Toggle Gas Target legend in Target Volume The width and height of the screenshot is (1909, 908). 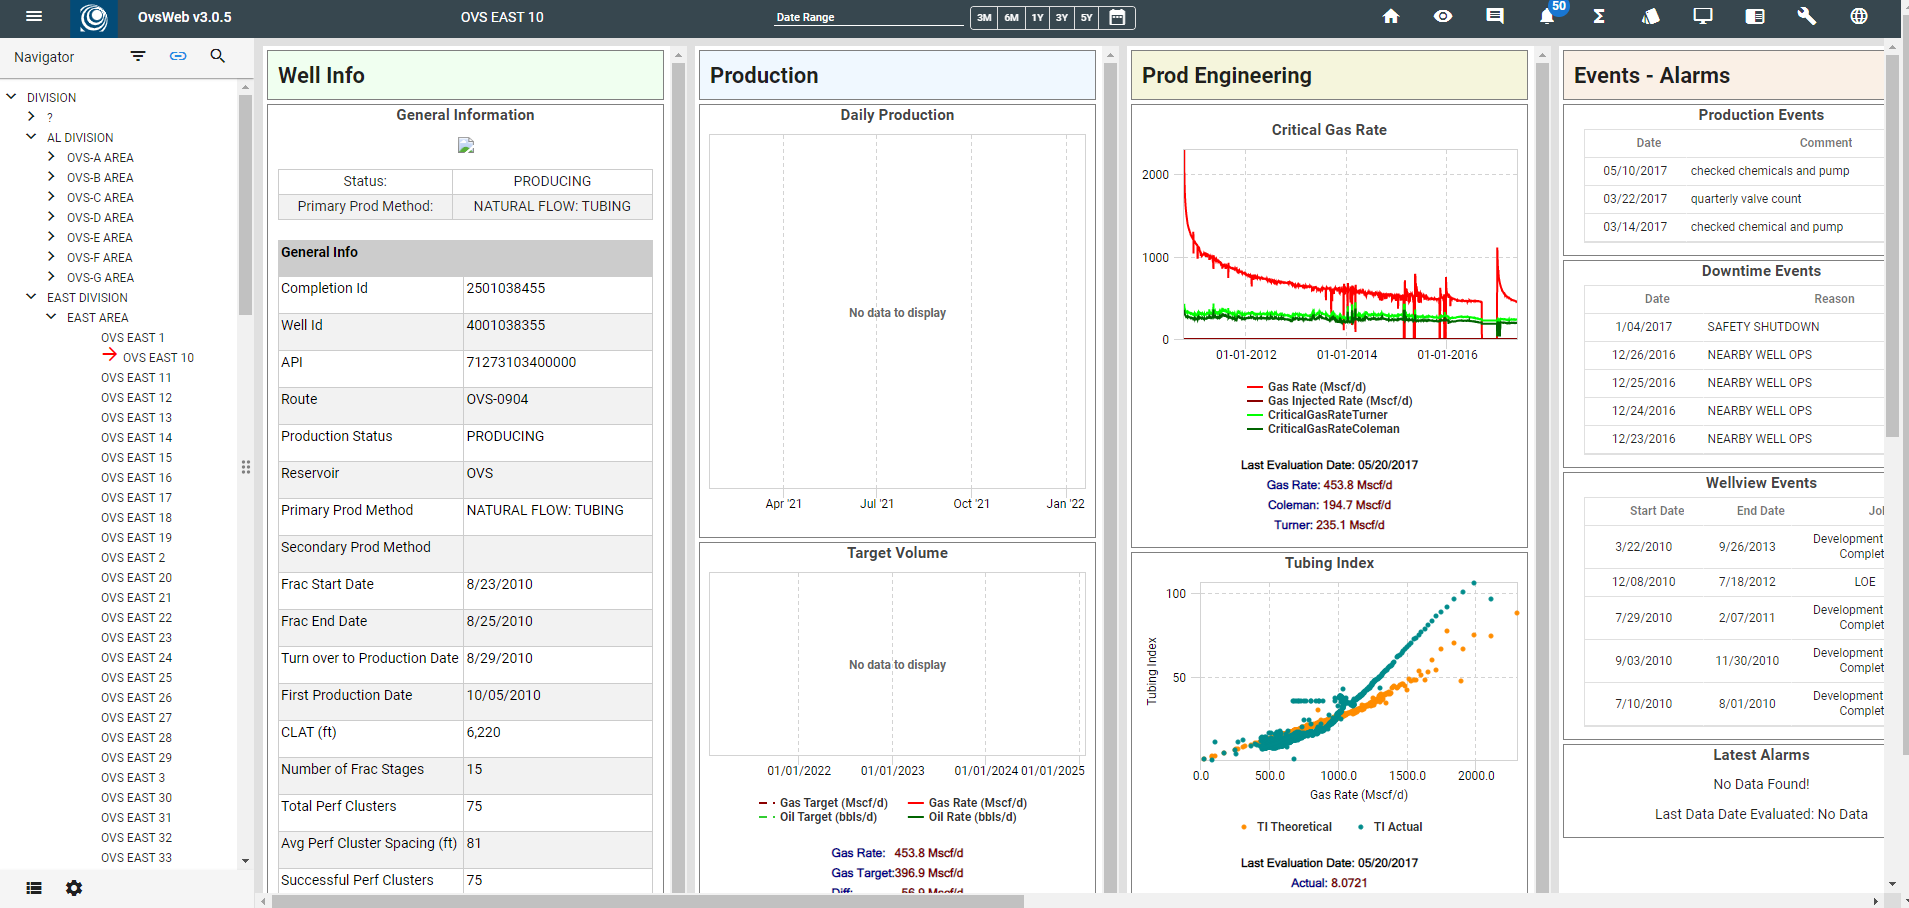(823, 803)
